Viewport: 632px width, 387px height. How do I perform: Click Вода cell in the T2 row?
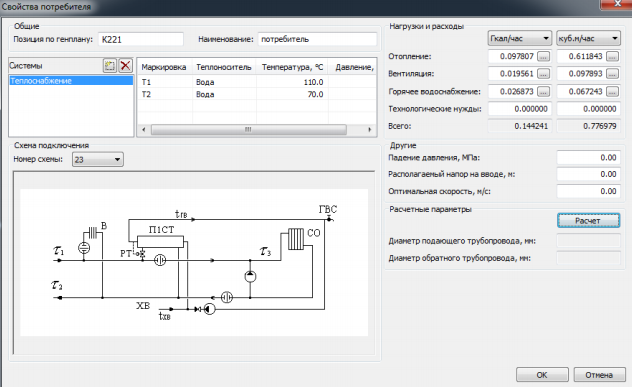tap(224, 94)
